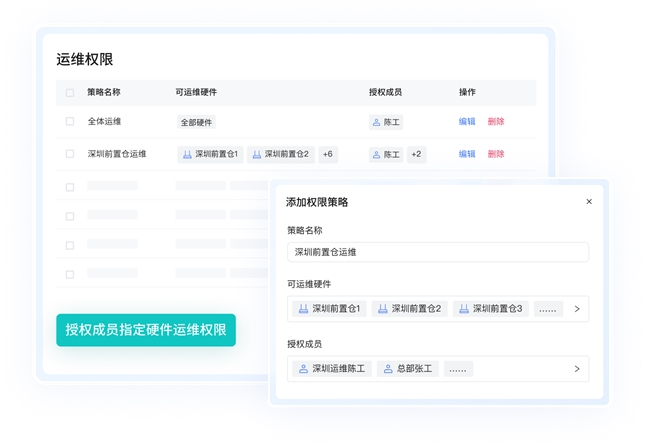This screenshot has height=448, width=650.
Task: Click the 授权成员指定硬件运维权限 button
Action: click(146, 330)
